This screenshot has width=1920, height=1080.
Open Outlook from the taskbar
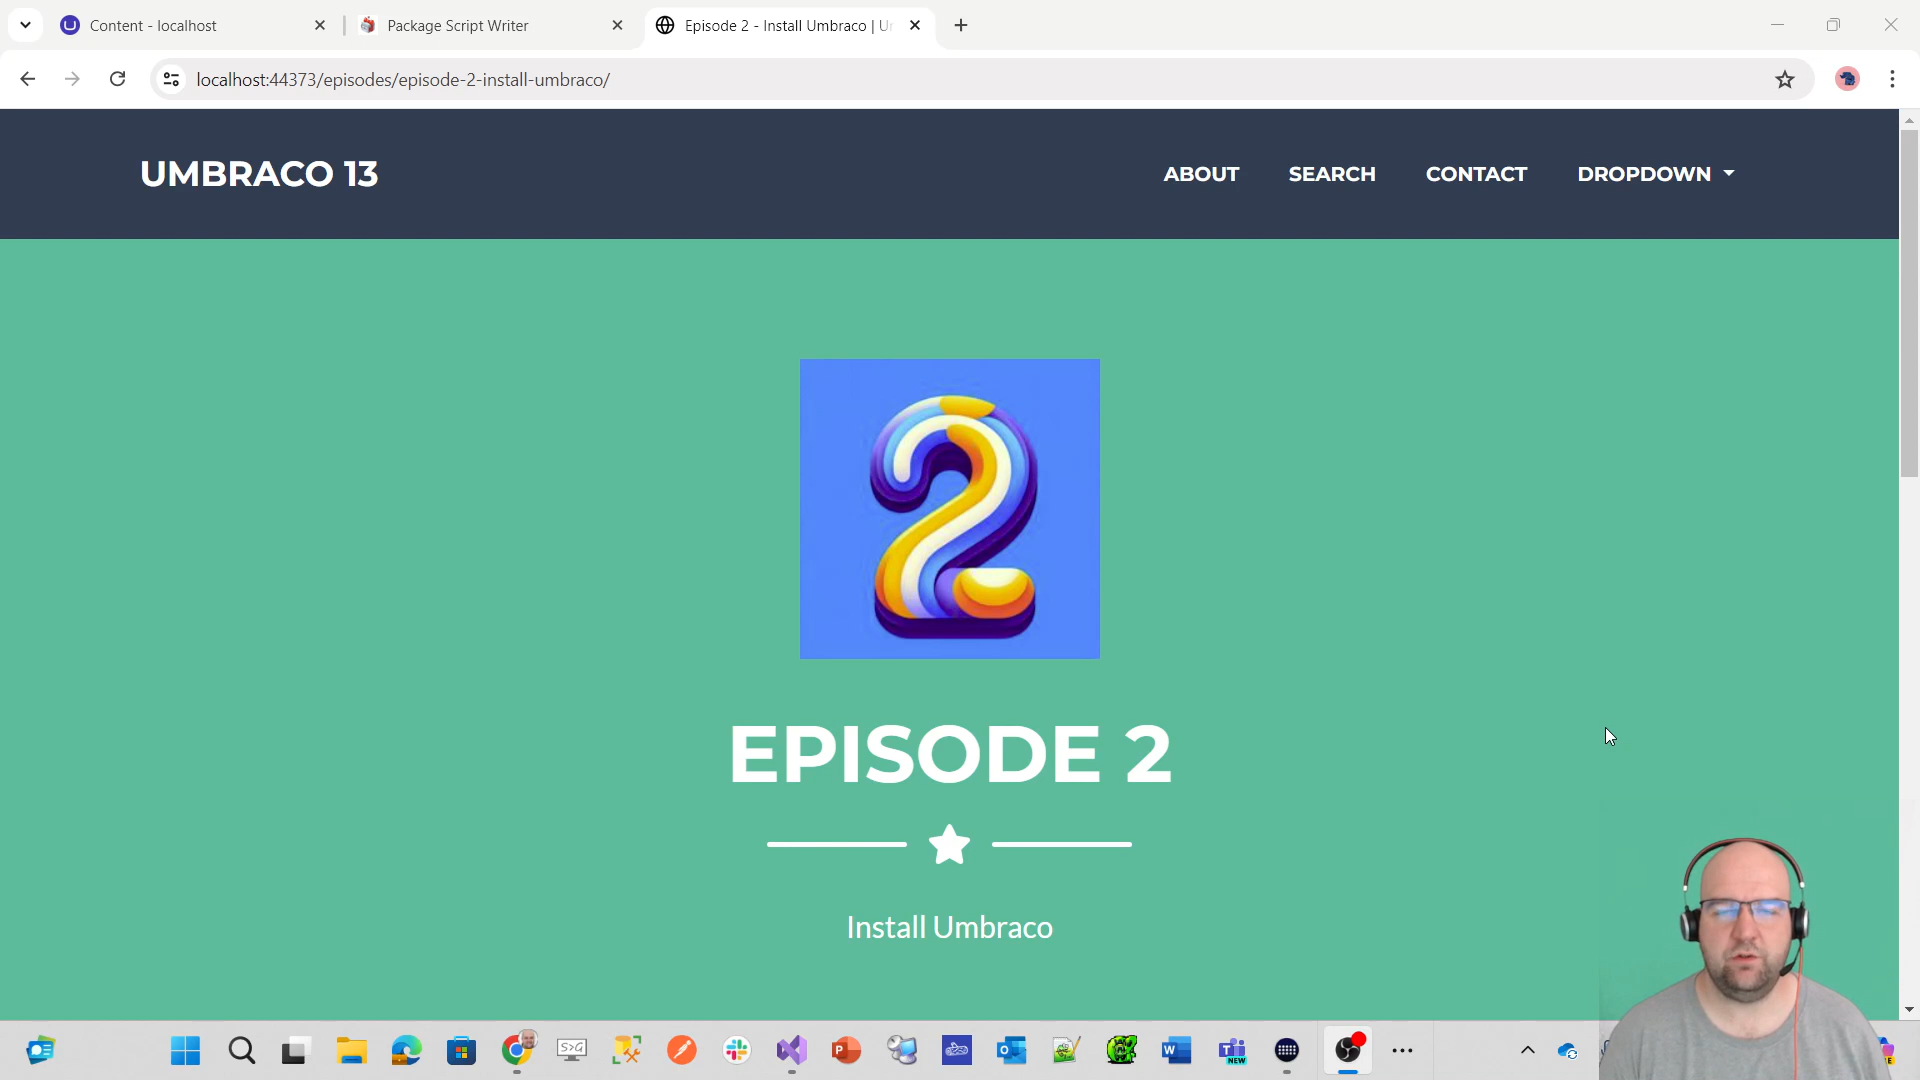1011,1051
